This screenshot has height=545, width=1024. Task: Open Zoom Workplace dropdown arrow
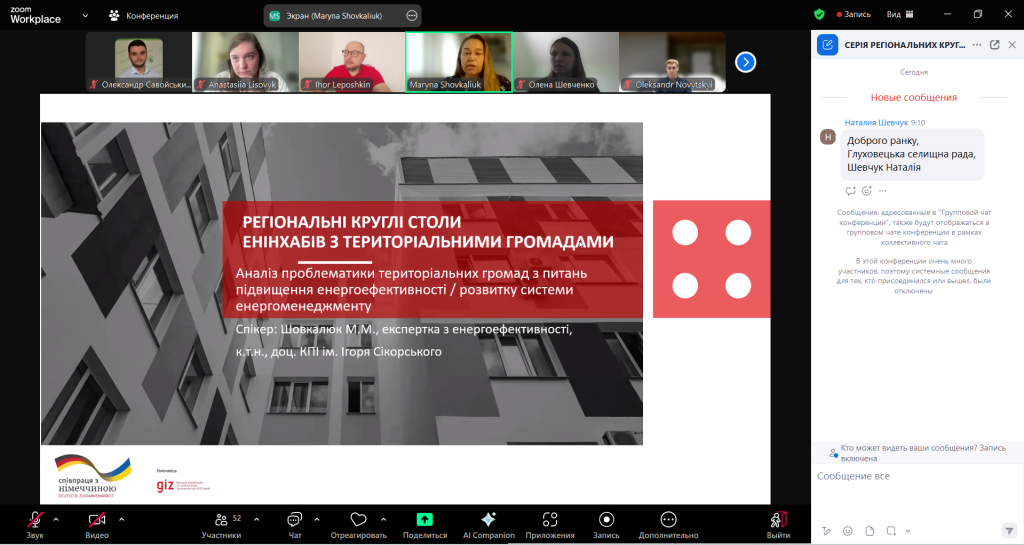pyautogui.click(x=85, y=15)
